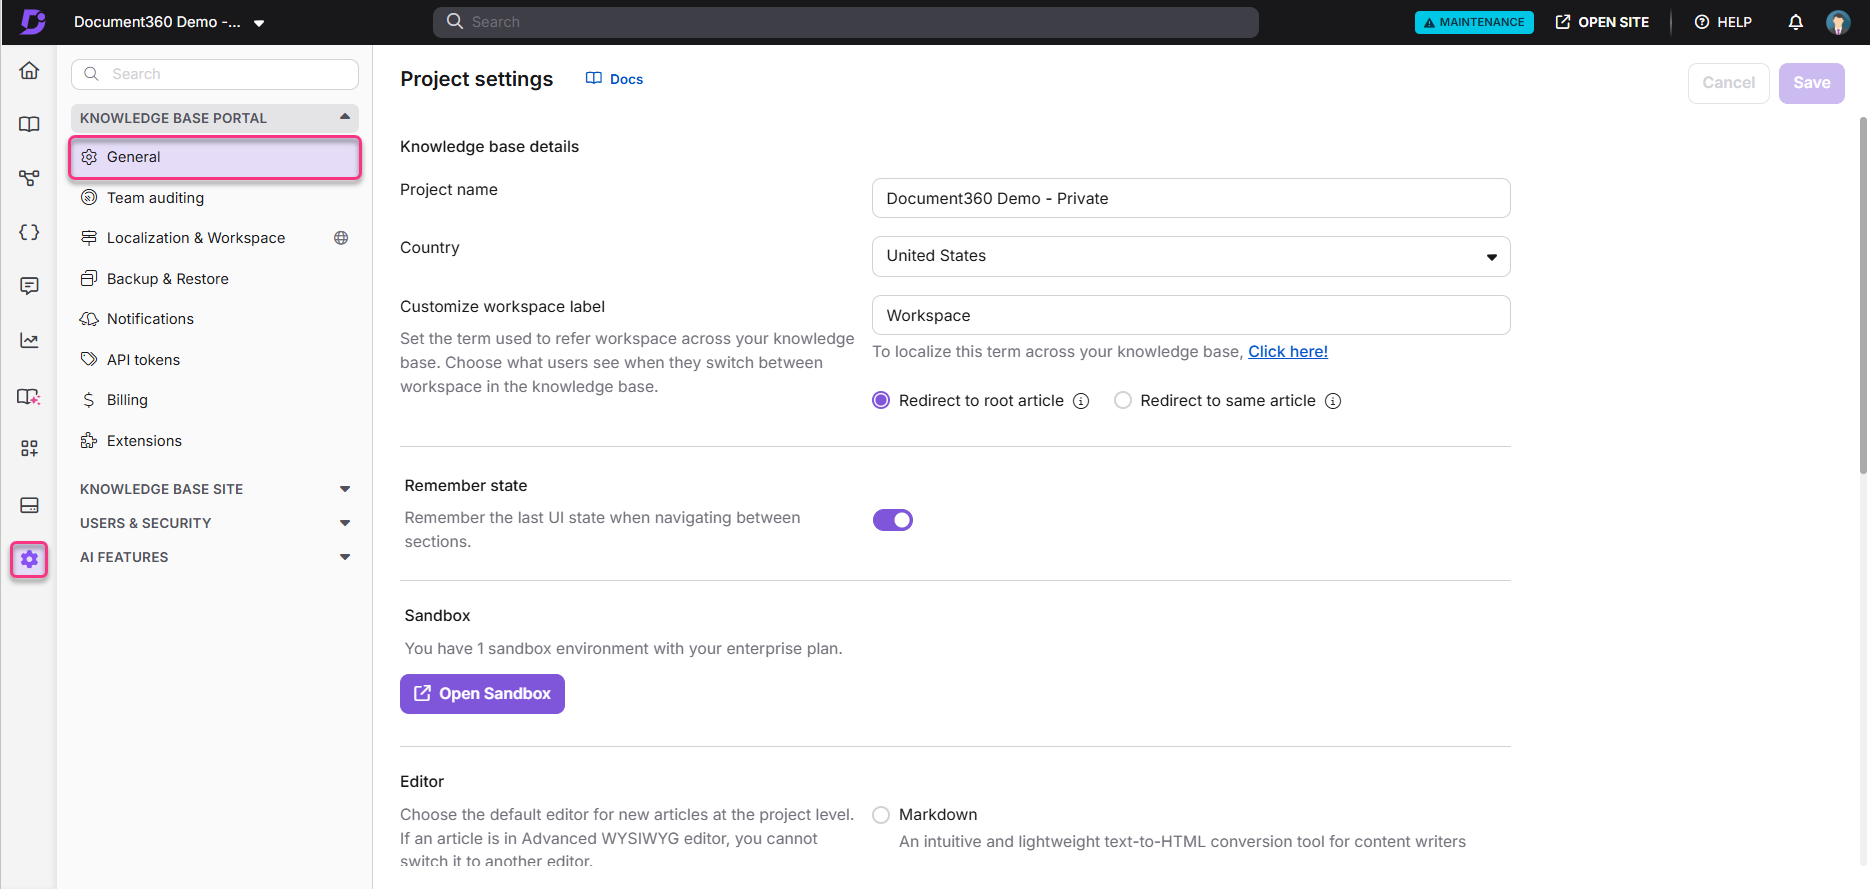Open the workflow nodes icon in rail
This screenshot has width=1870, height=889.
tap(29, 178)
